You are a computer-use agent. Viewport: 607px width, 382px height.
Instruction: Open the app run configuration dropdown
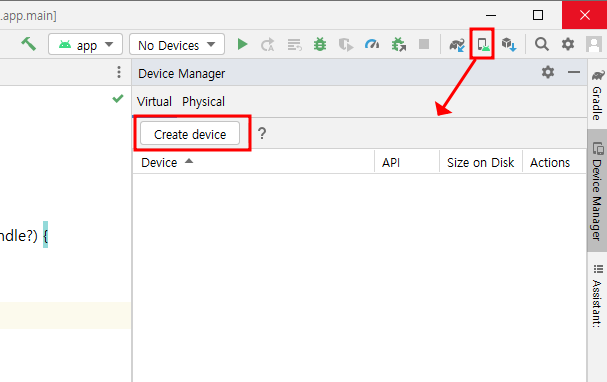click(85, 45)
